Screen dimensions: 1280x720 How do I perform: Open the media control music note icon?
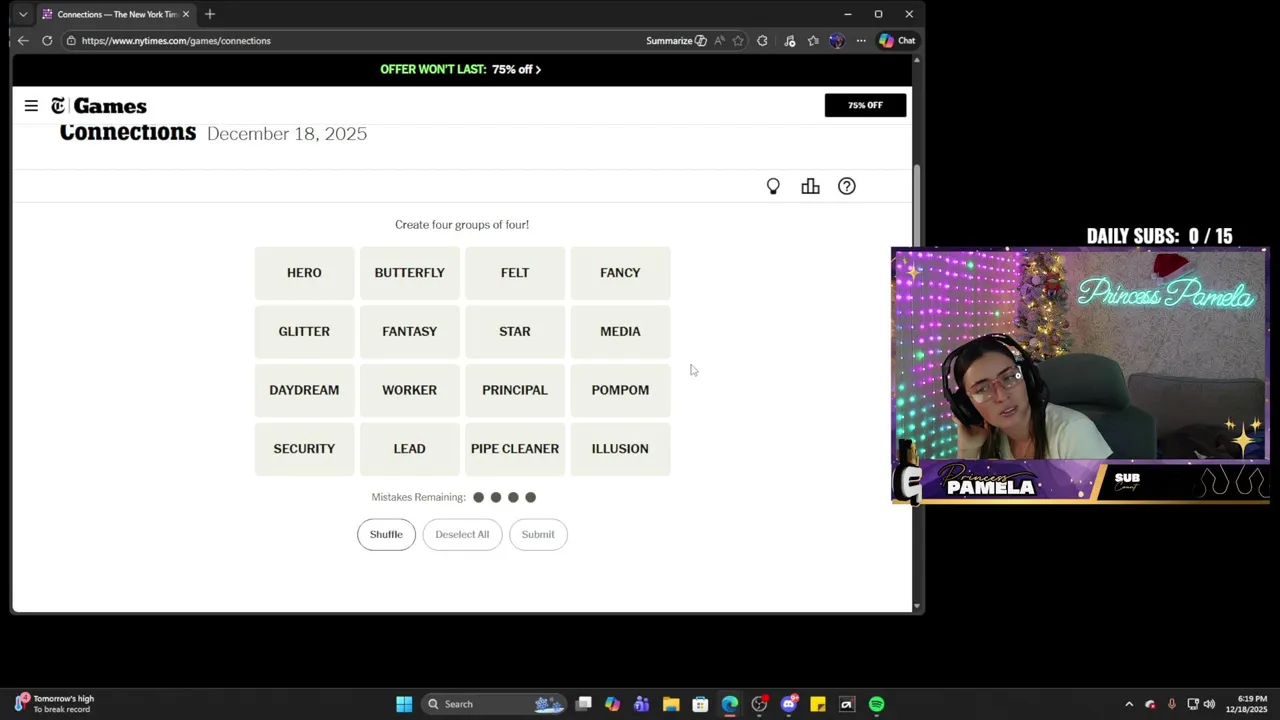(790, 41)
